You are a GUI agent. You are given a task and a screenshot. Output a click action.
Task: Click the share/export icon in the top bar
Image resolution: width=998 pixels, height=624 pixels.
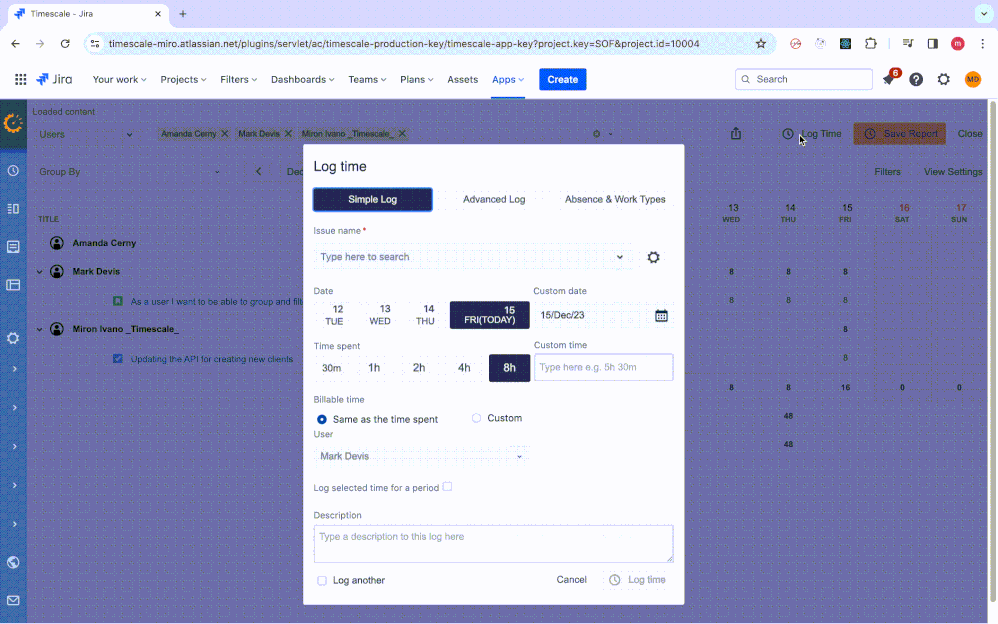point(736,133)
